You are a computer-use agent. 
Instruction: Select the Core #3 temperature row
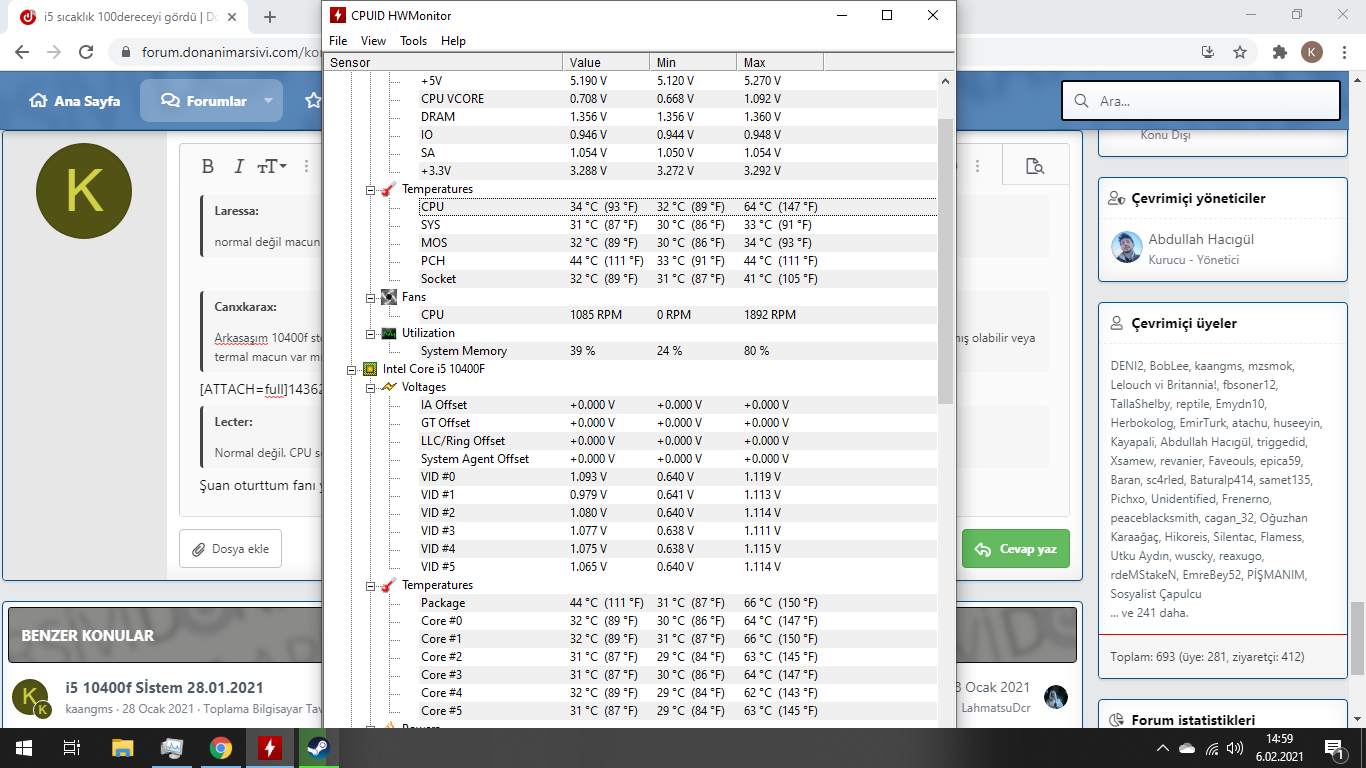(x=678, y=675)
